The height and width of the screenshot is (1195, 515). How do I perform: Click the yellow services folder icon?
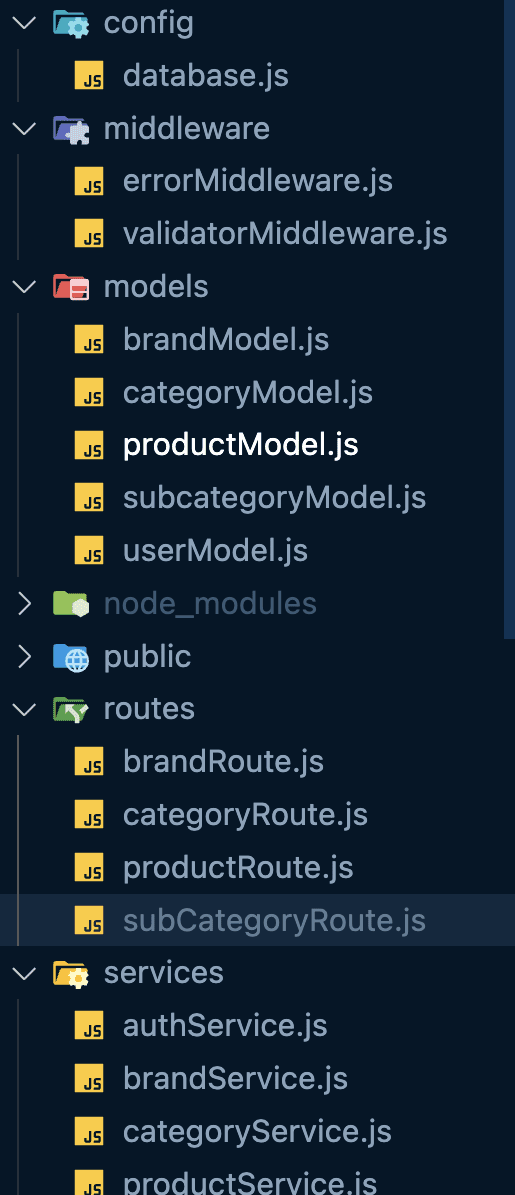pos(71,972)
